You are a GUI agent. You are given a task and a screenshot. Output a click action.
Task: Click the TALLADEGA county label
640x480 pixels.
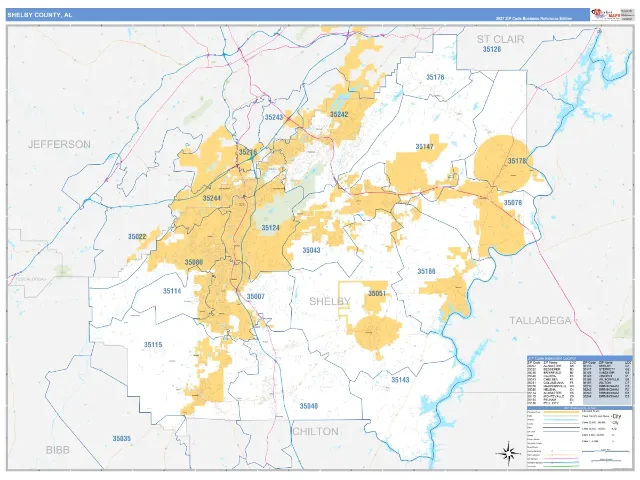(x=540, y=321)
